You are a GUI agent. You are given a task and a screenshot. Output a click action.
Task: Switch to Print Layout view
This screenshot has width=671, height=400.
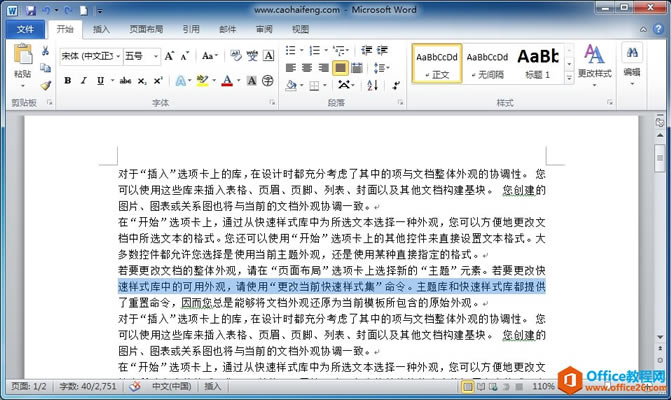[468, 387]
